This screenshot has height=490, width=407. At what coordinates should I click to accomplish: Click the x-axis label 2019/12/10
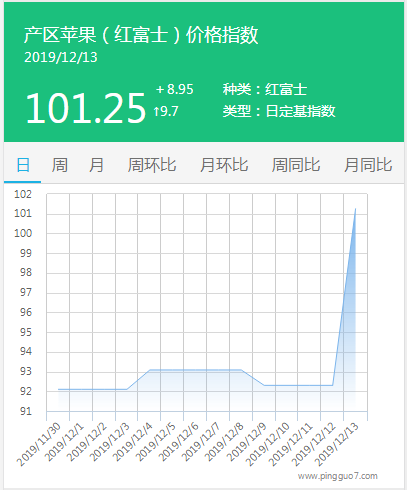coord(269,444)
